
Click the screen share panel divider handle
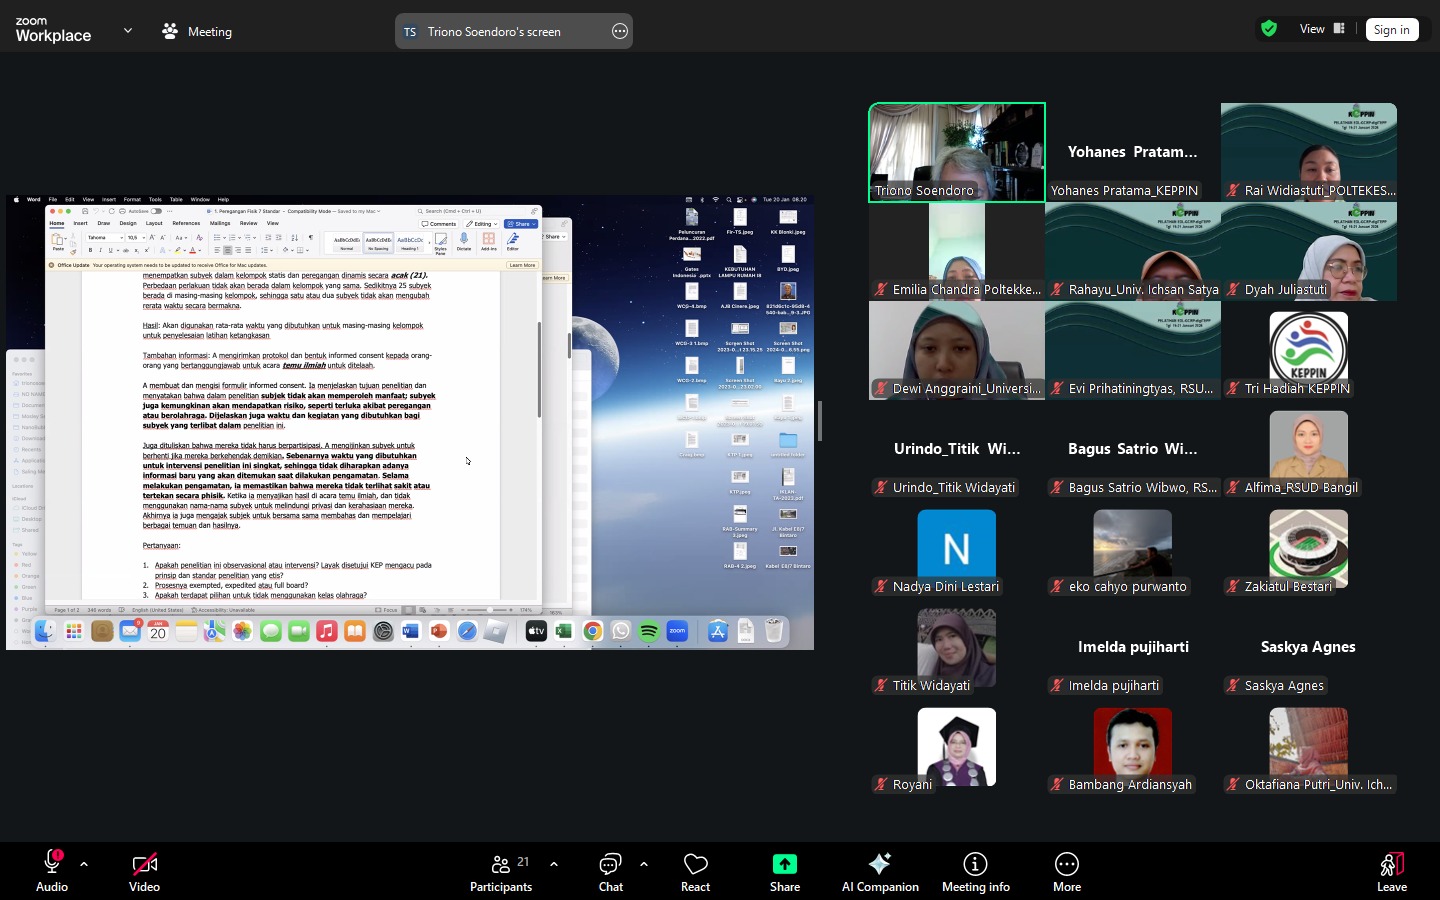[820, 421]
